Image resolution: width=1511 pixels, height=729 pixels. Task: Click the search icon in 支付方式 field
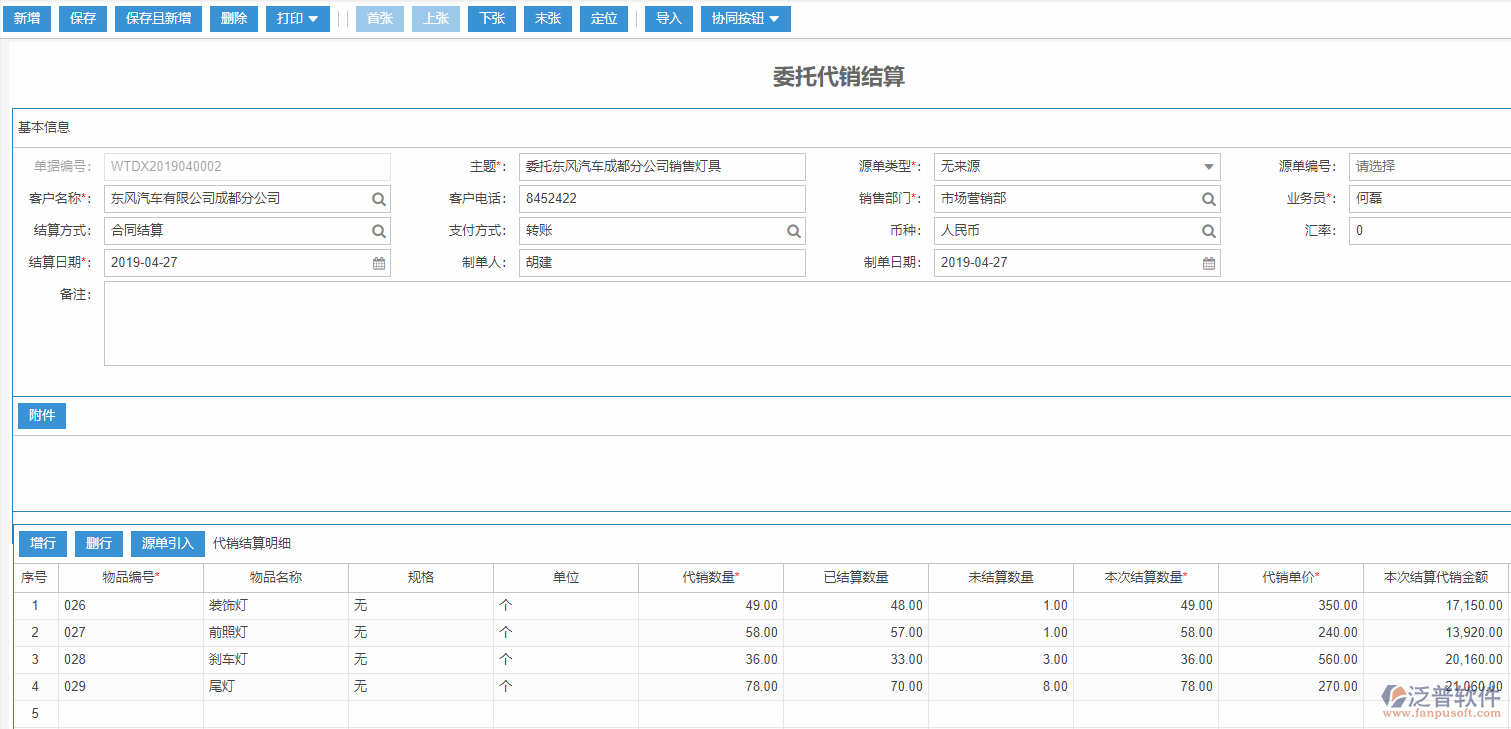(793, 231)
